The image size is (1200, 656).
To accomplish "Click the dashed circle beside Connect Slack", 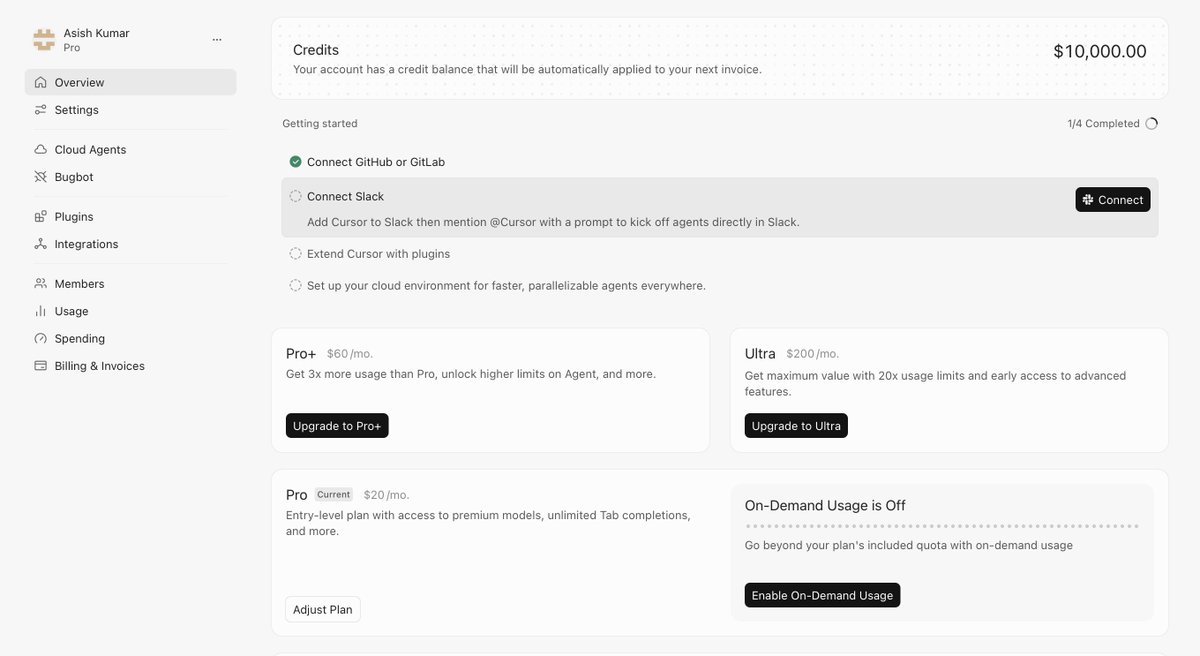I will 296,197.
